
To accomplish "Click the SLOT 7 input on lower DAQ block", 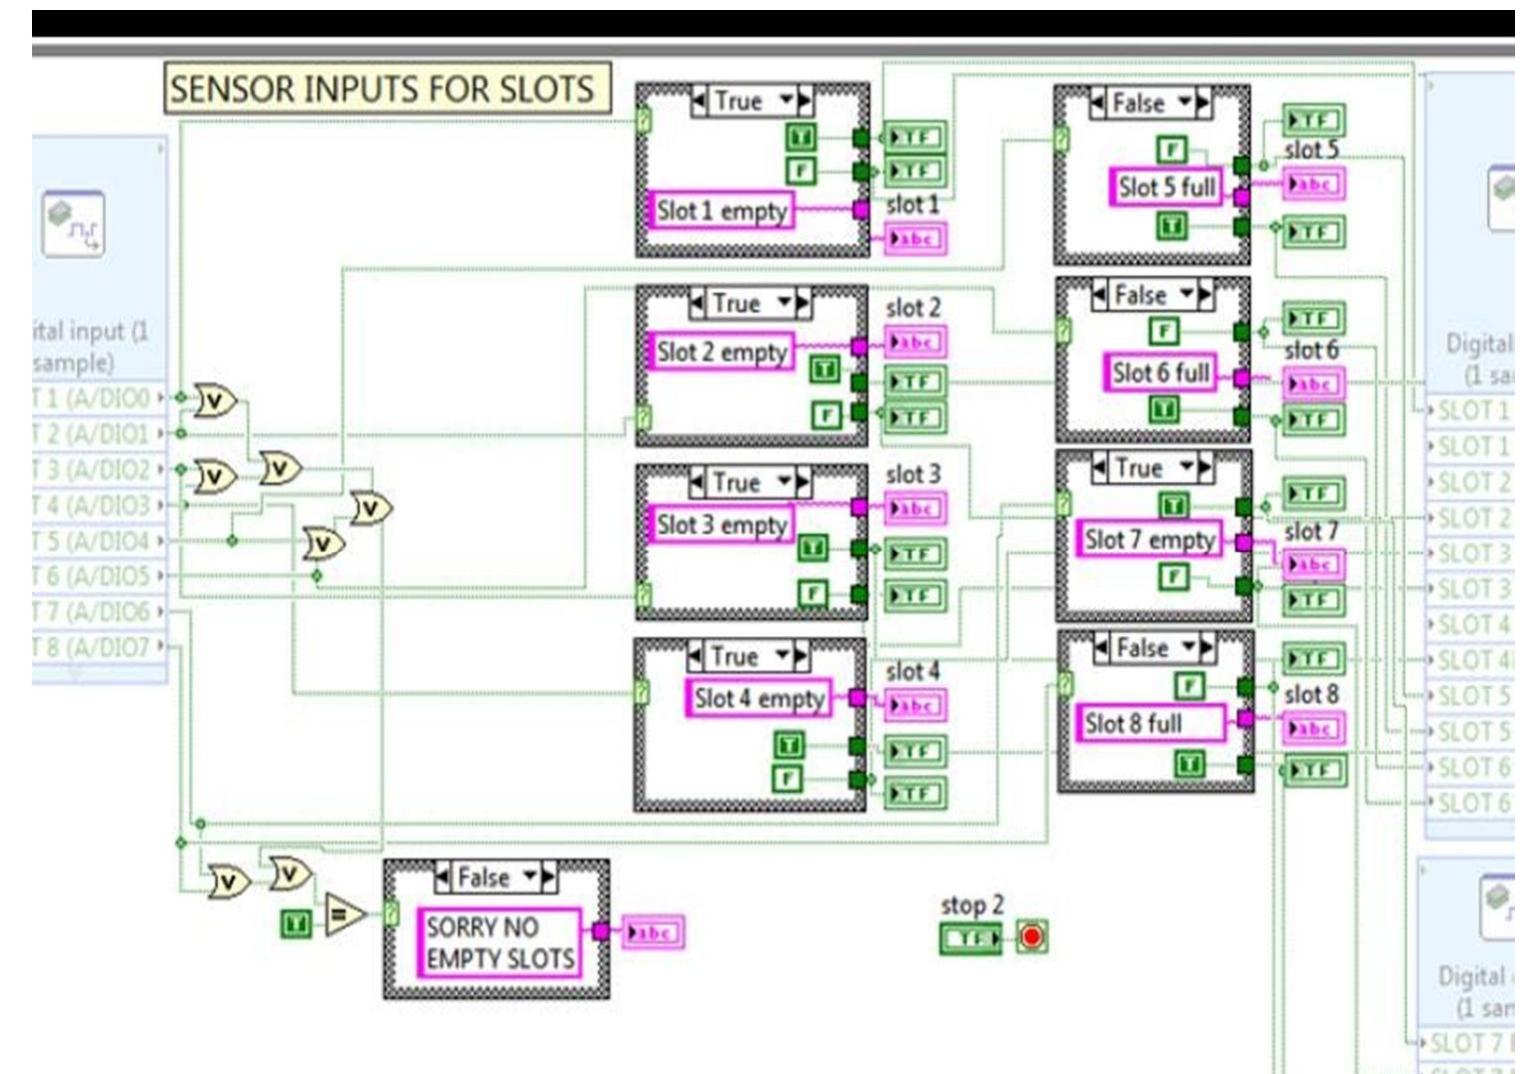I will pos(1470,1043).
